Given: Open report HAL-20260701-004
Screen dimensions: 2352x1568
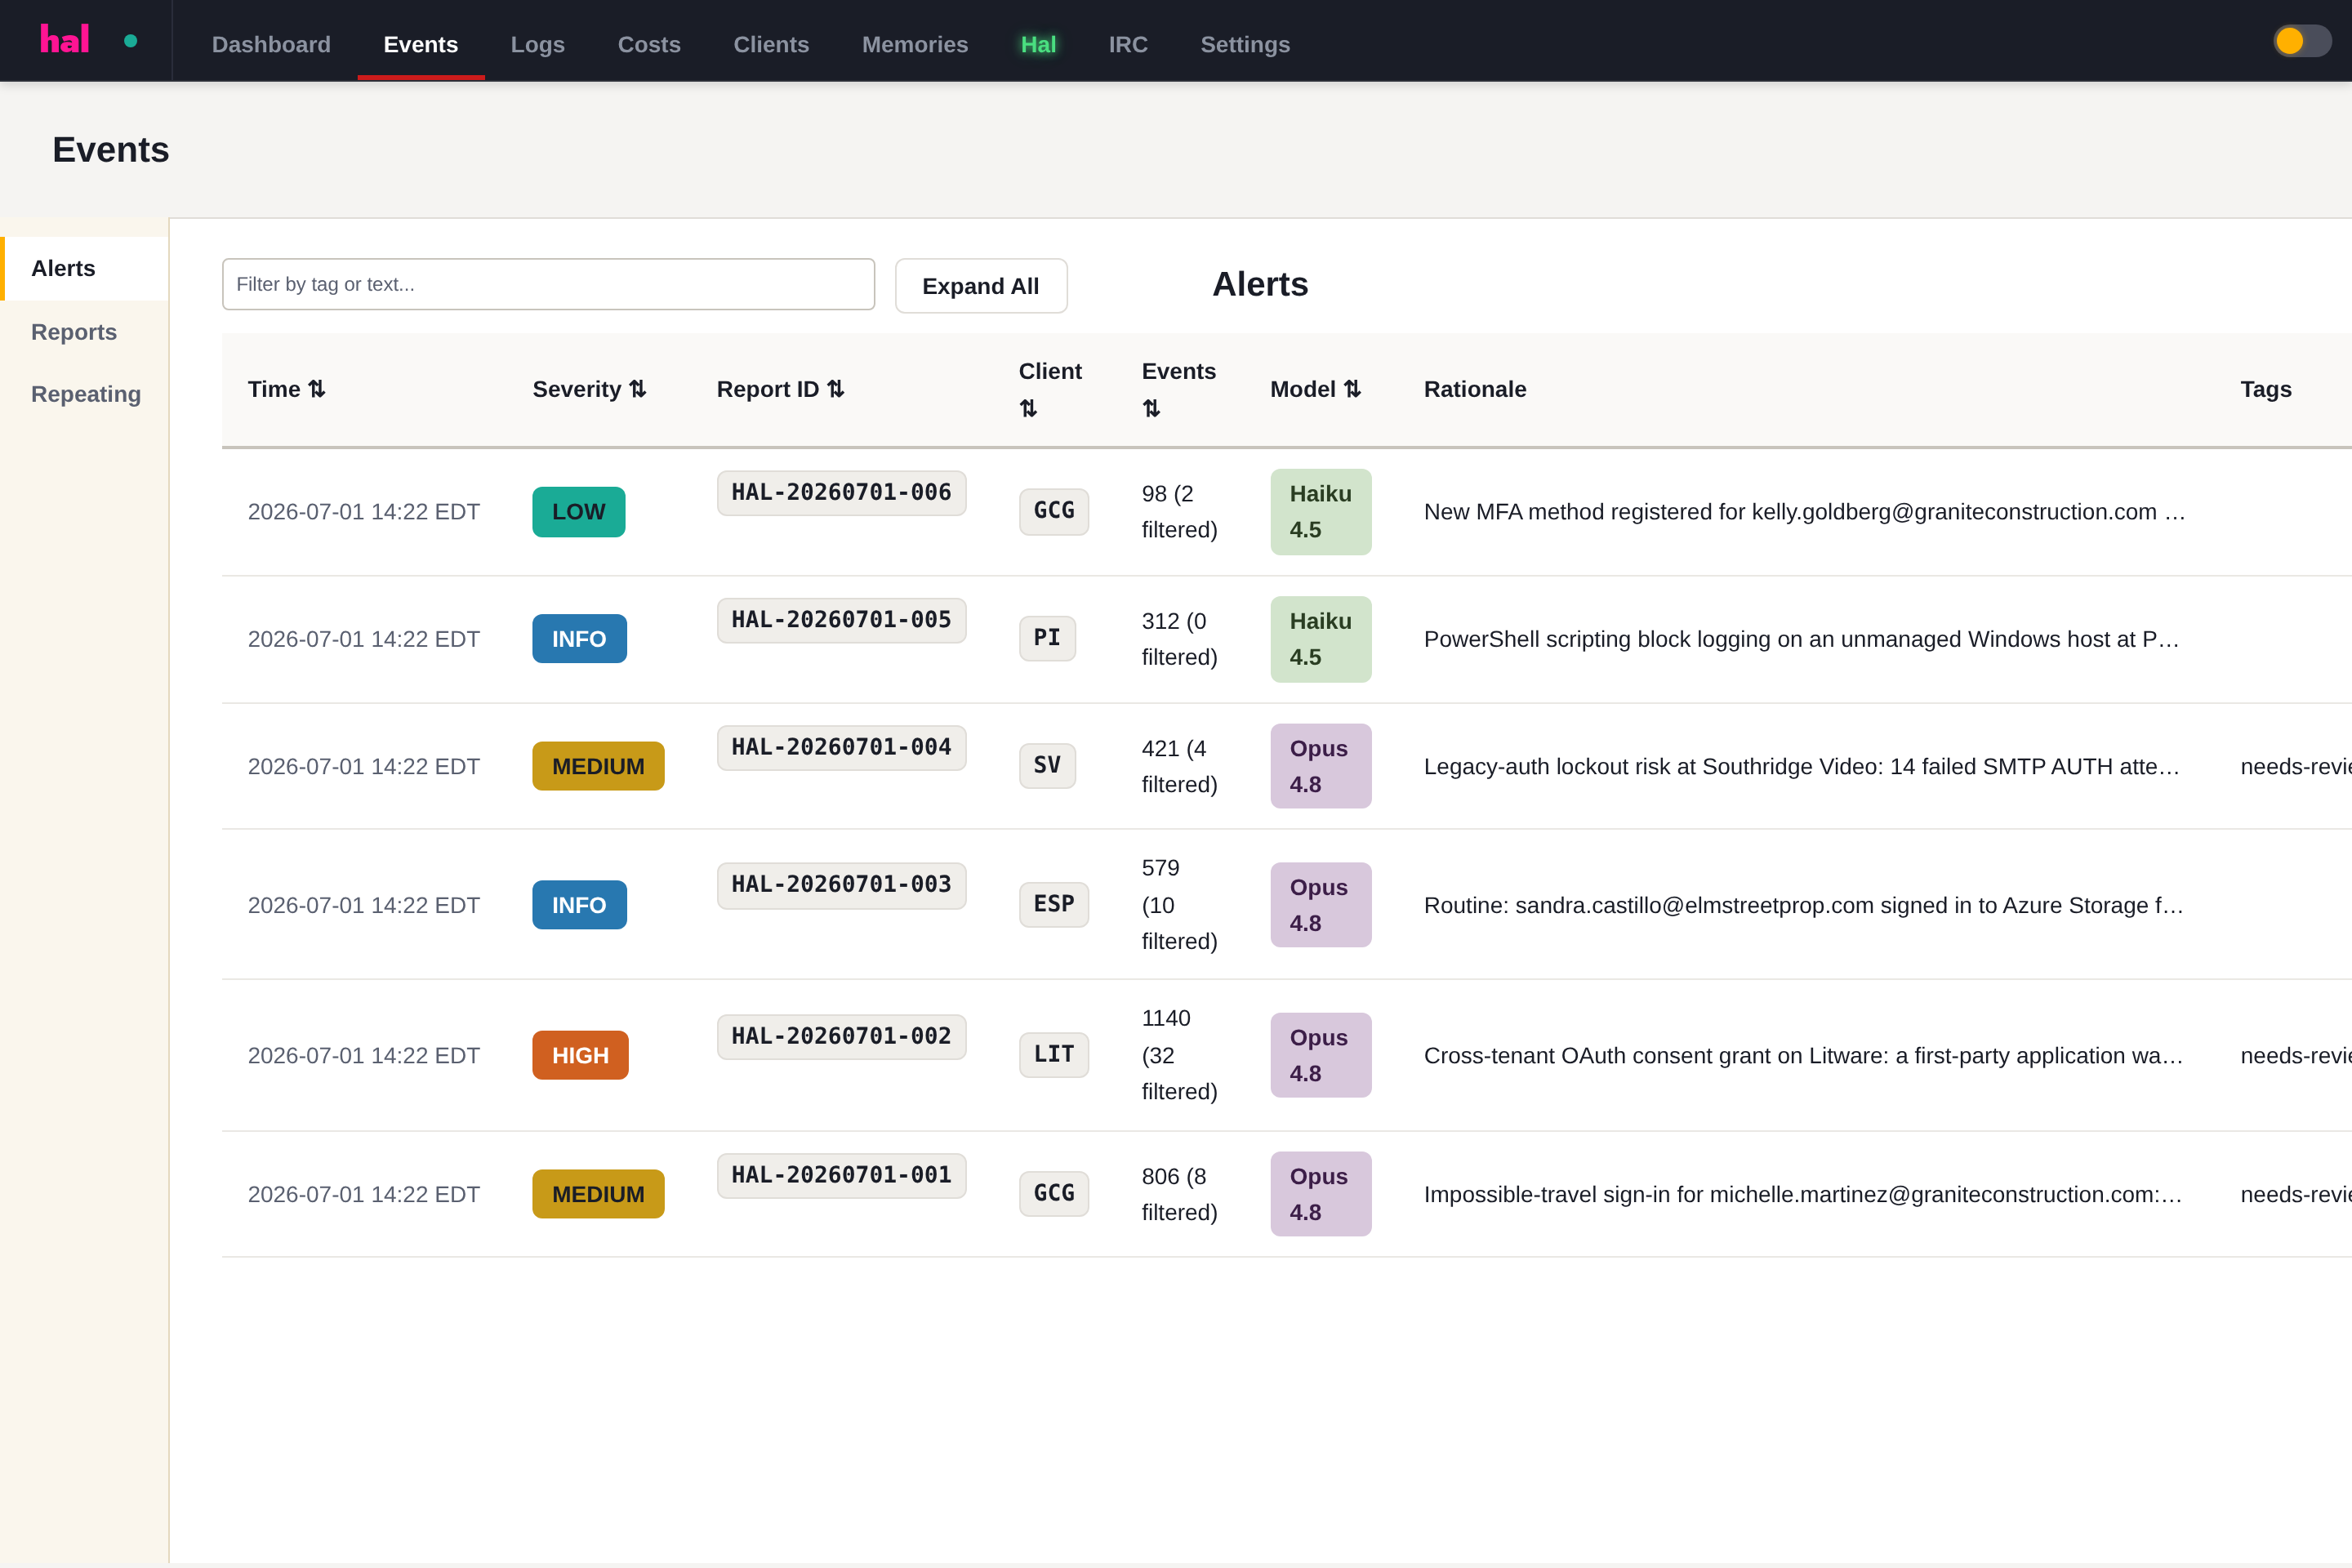Looking at the screenshot, I should click(x=841, y=747).
